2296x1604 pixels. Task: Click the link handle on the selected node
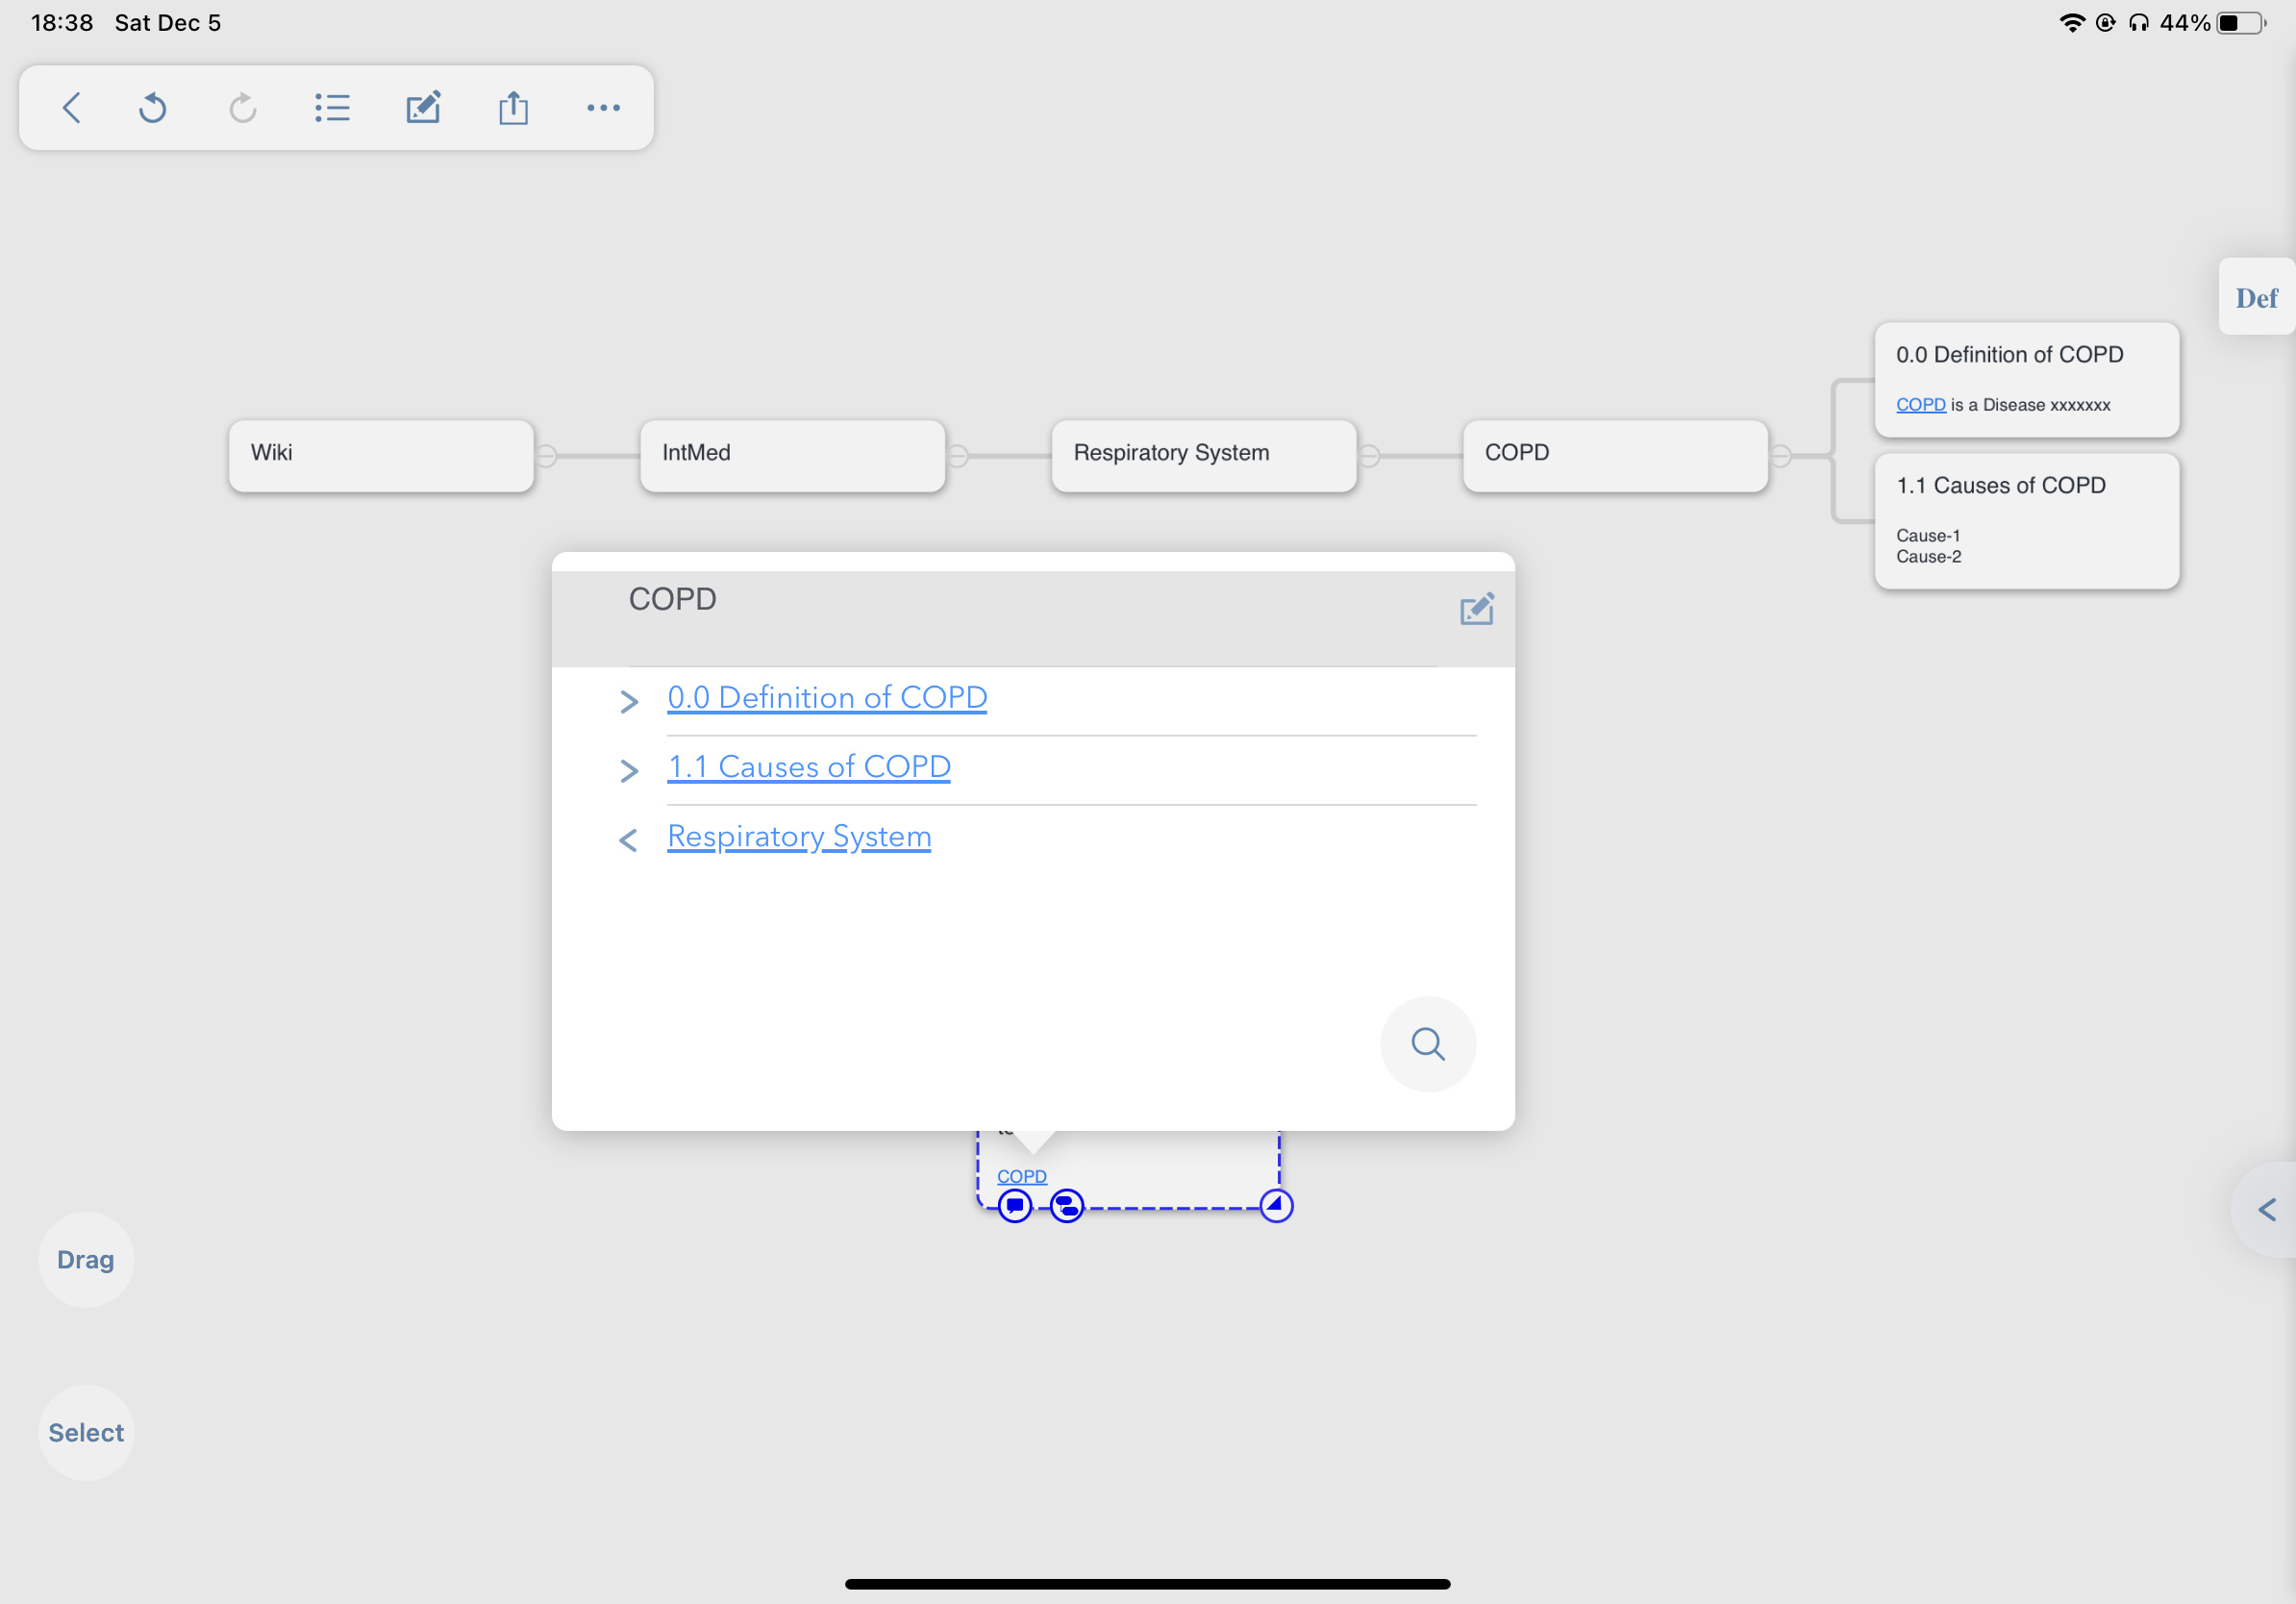coord(1067,1206)
